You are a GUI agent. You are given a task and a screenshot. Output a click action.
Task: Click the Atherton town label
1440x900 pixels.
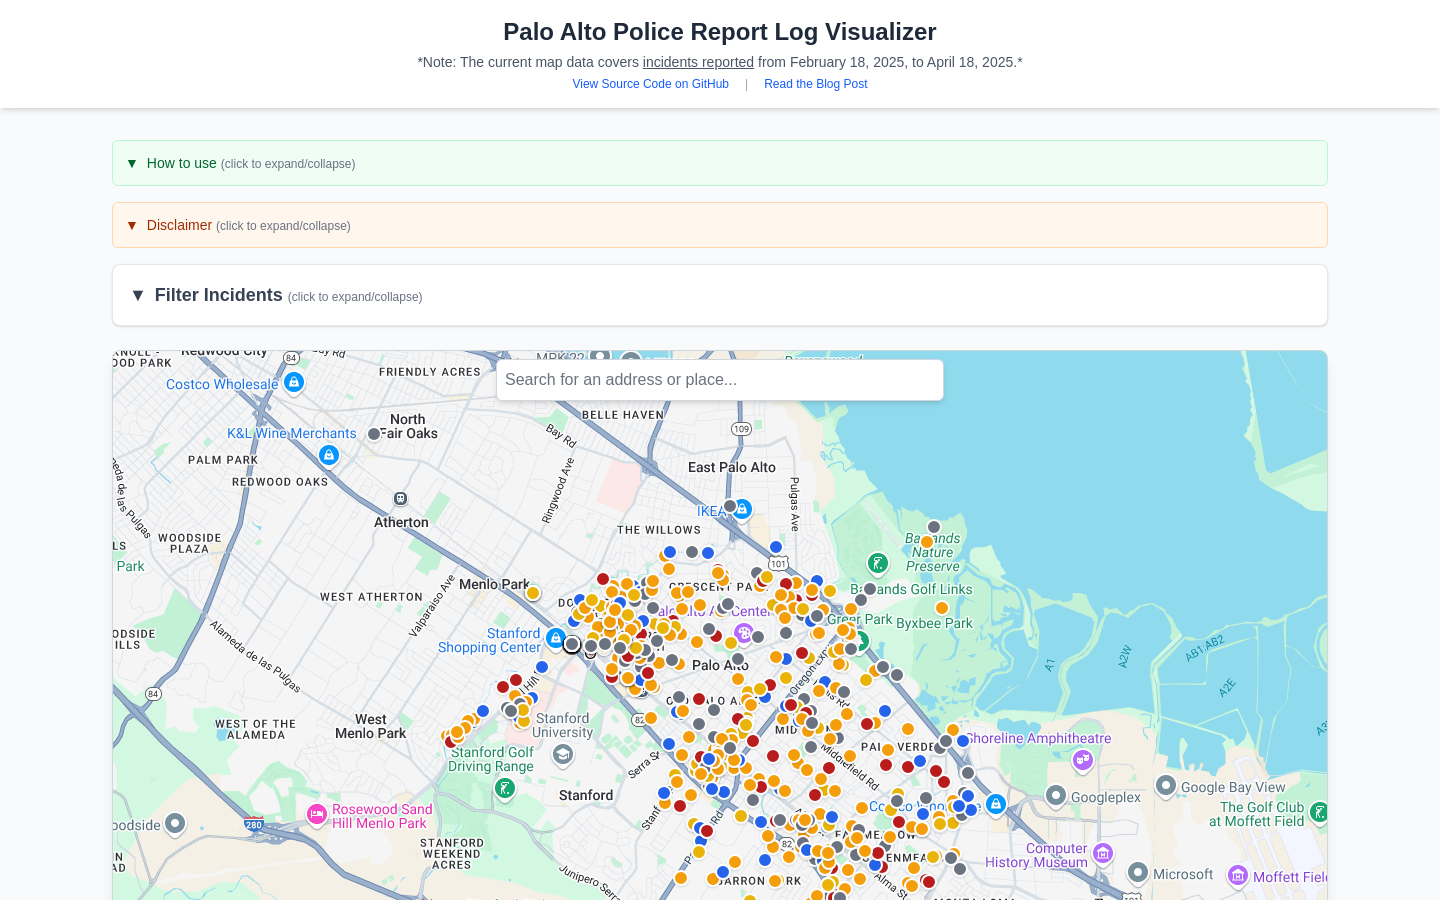(401, 522)
